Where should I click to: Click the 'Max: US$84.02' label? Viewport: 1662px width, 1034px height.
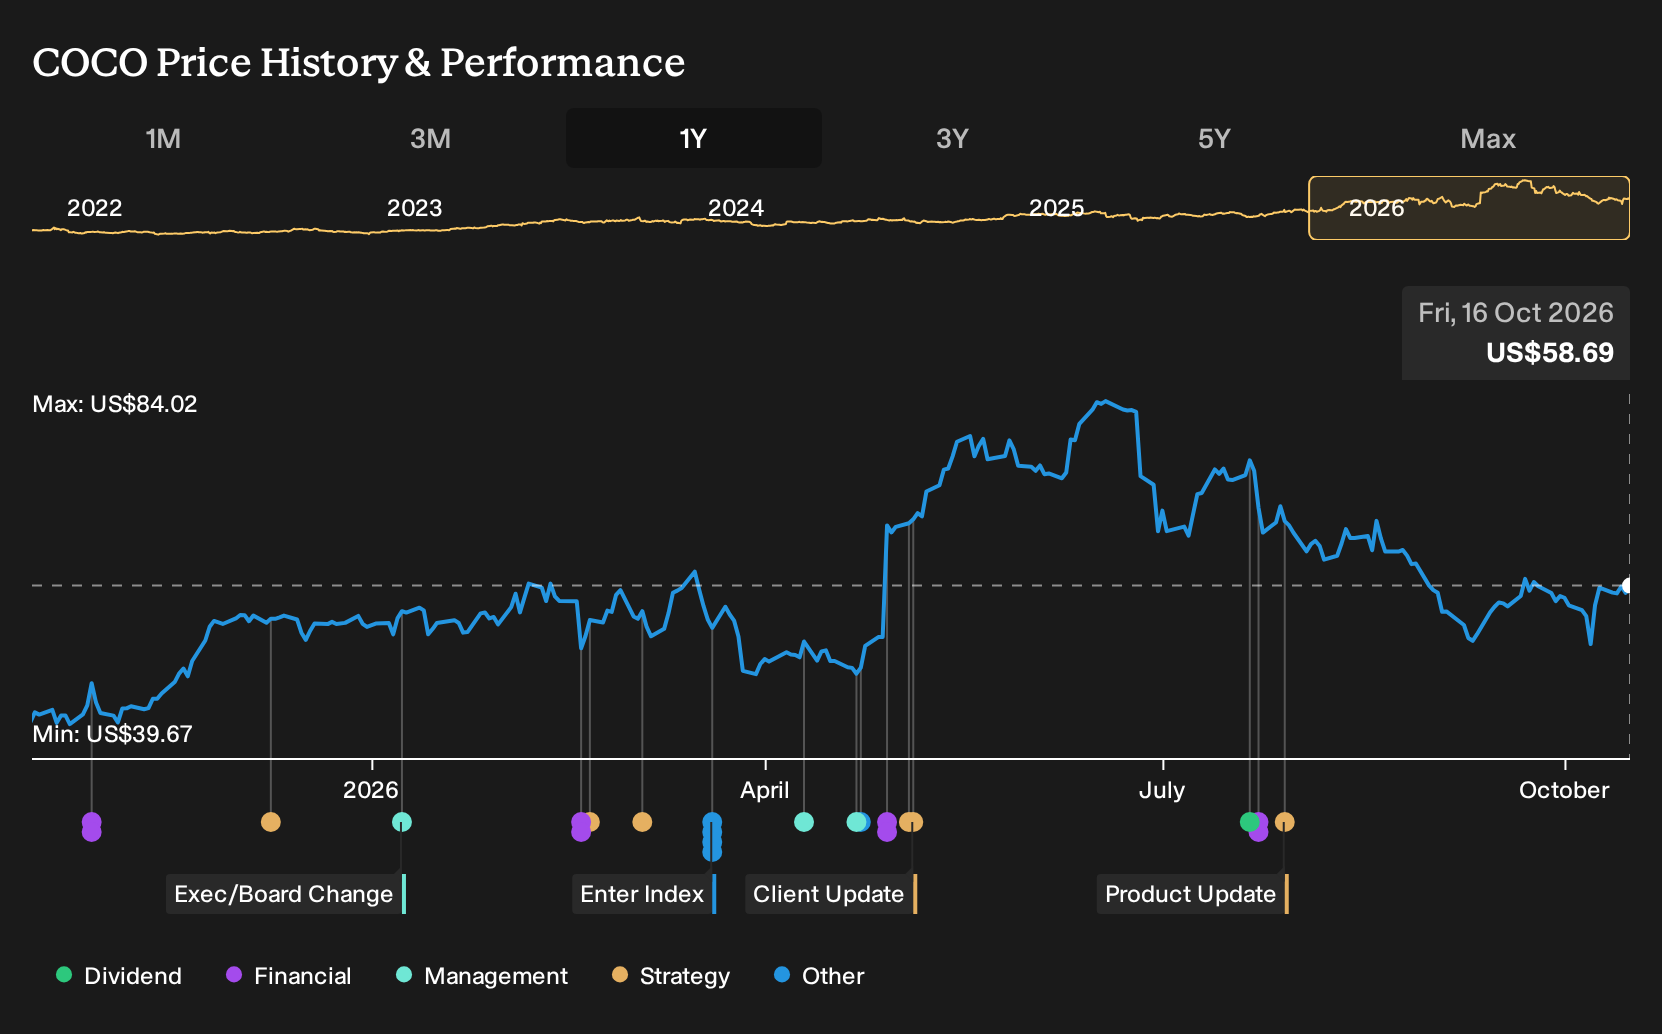pos(115,404)
